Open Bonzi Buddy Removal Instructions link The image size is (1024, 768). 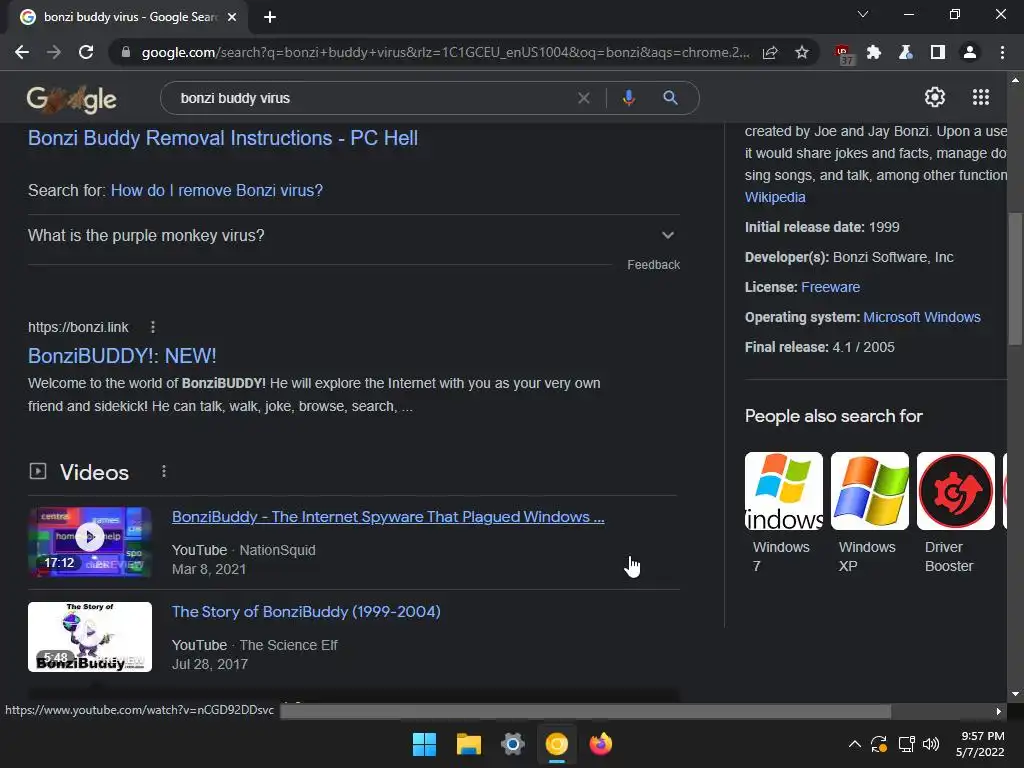[x=223, y=138]
